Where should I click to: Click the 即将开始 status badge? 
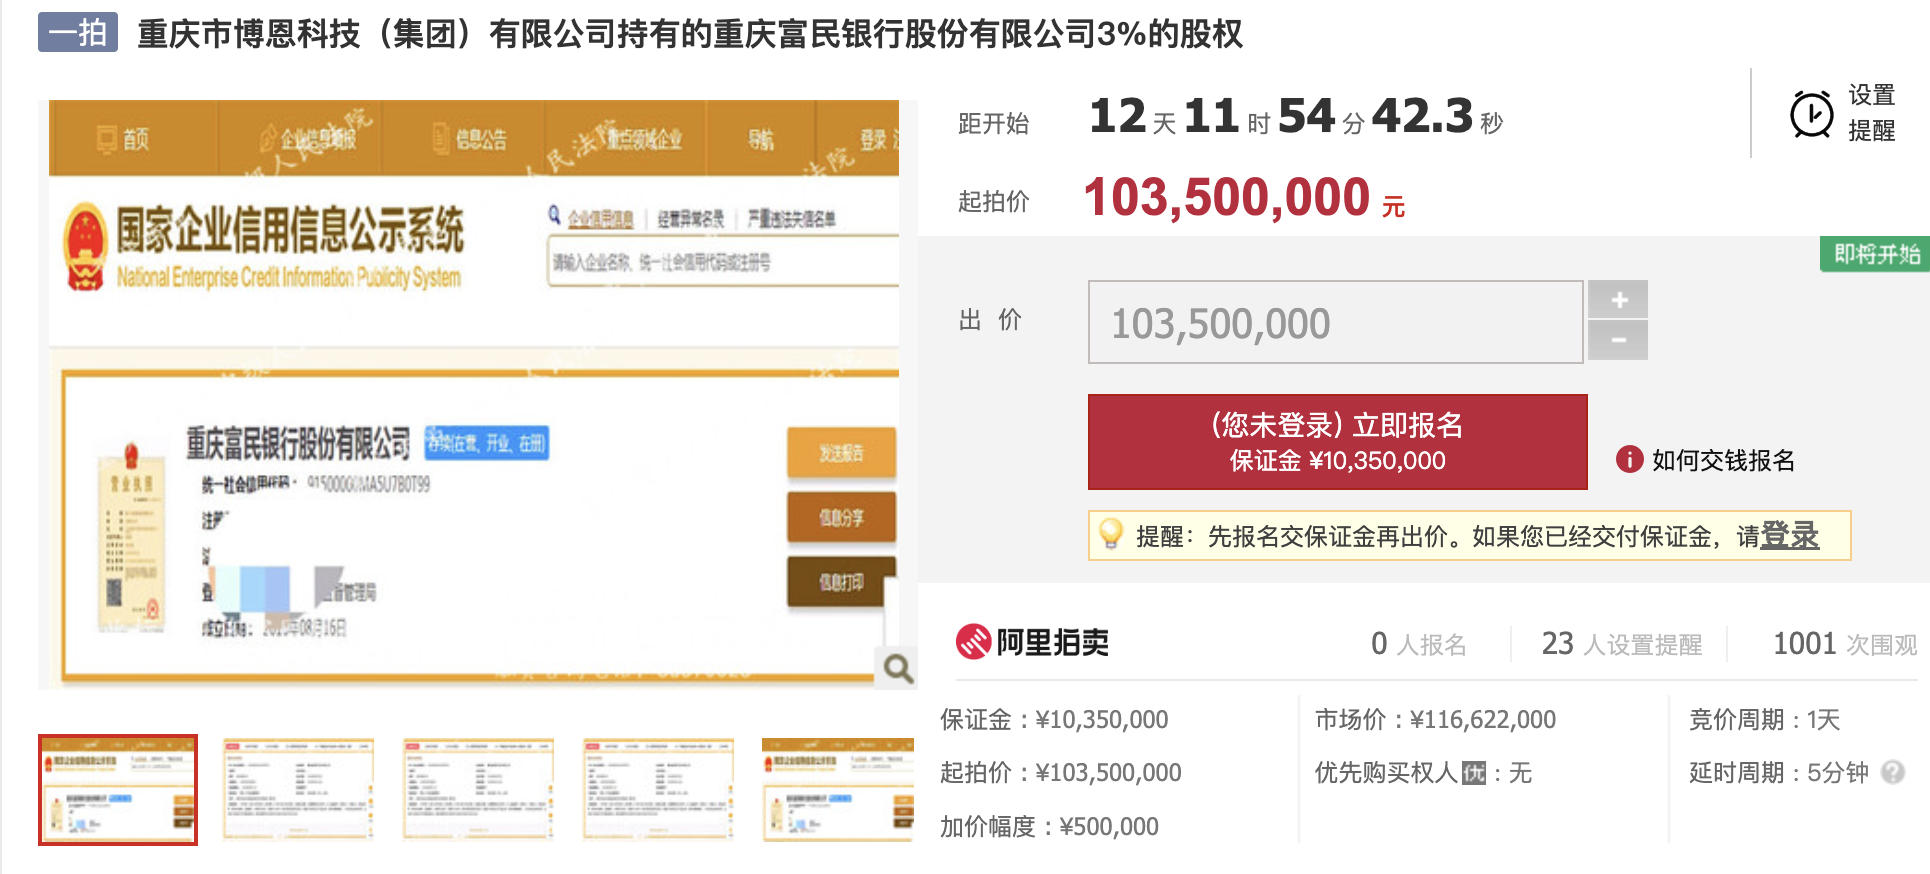pyautogui.click(x=1875, y=254)
